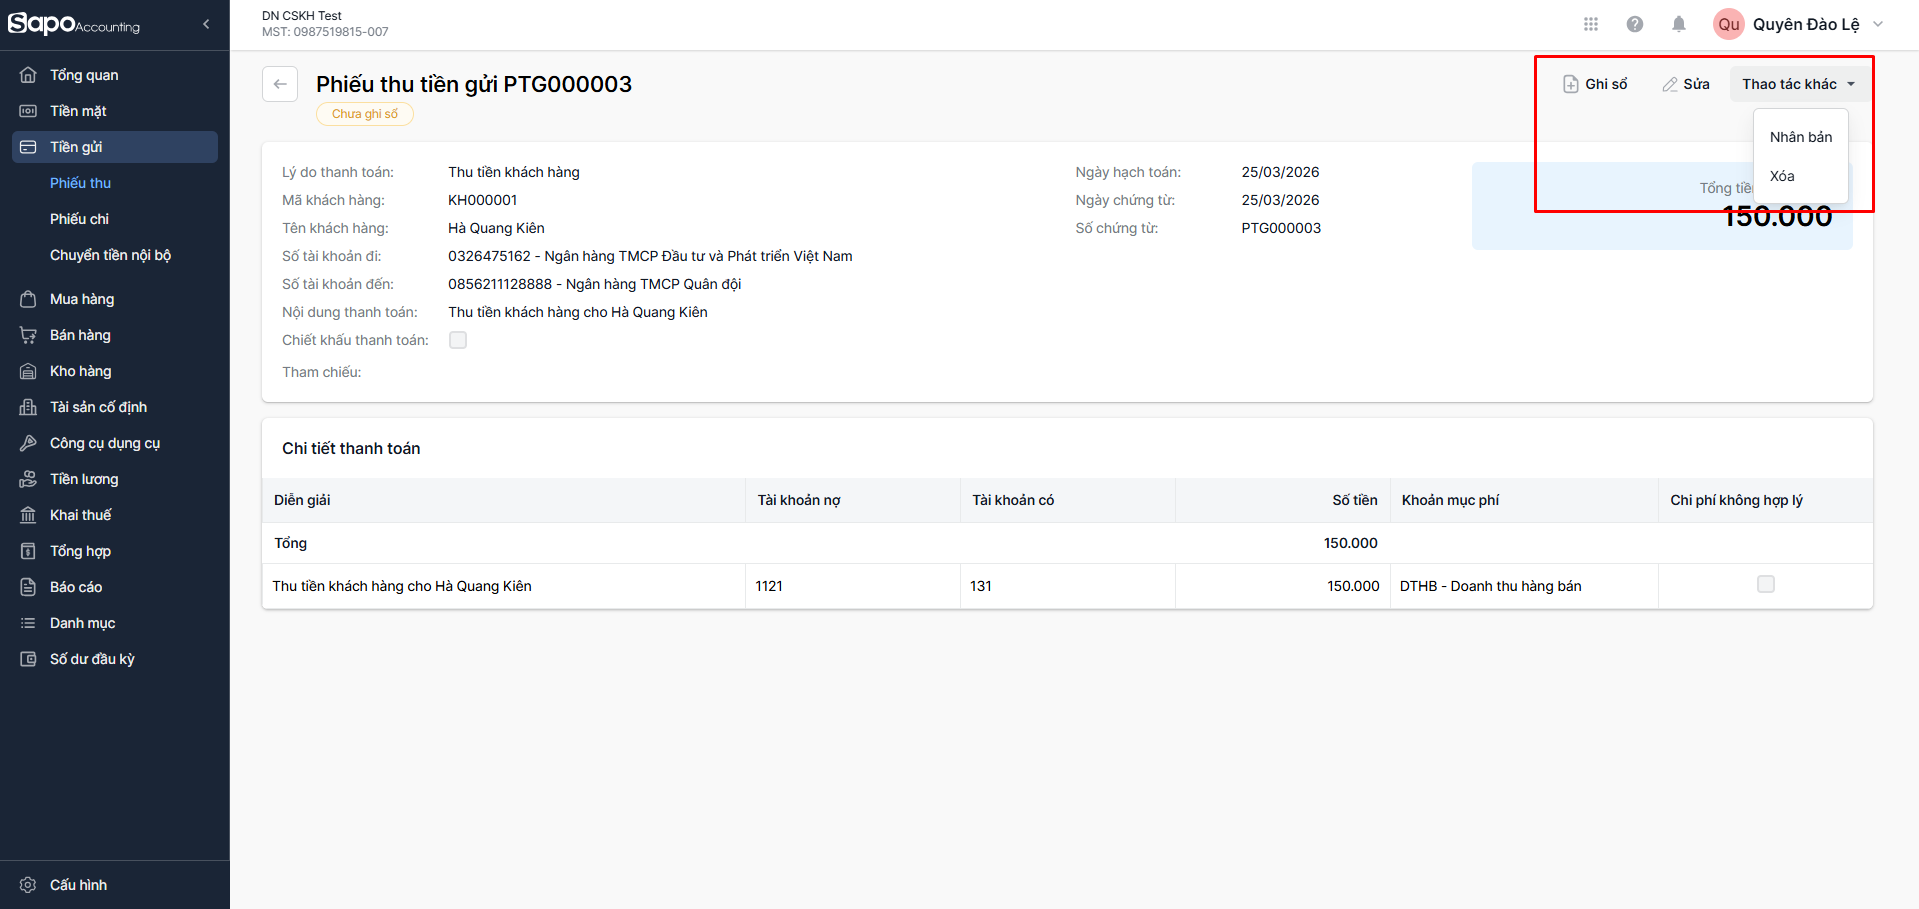Click the help question mark icon
The height and width of the screenshot is (909, 1919).
click(1635, 24)
